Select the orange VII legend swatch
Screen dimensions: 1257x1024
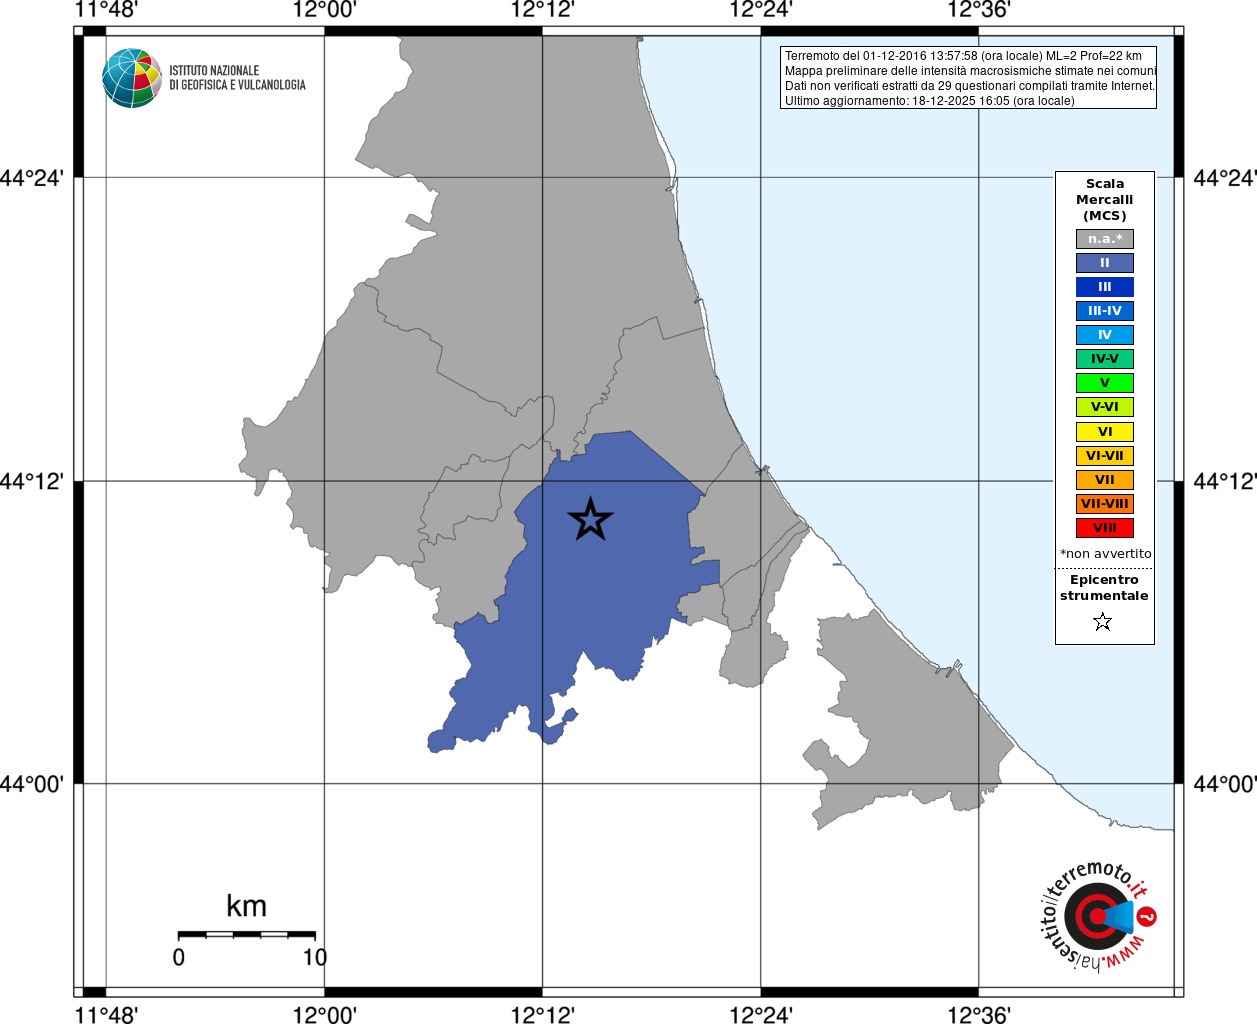click(x=1105, y=480)
